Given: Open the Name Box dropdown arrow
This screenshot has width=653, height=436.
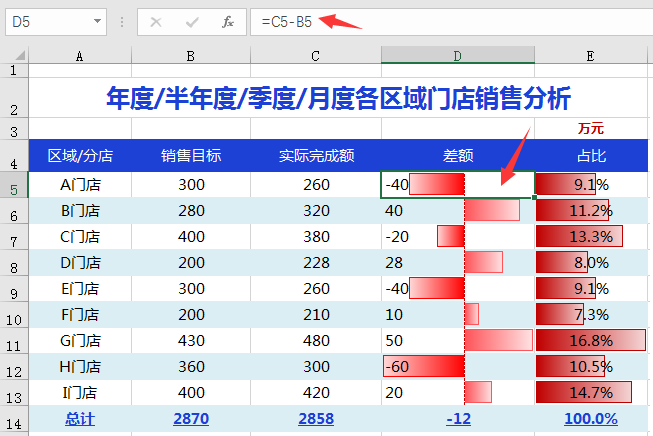Looking at the screenshot, I should tap(97, 21).
